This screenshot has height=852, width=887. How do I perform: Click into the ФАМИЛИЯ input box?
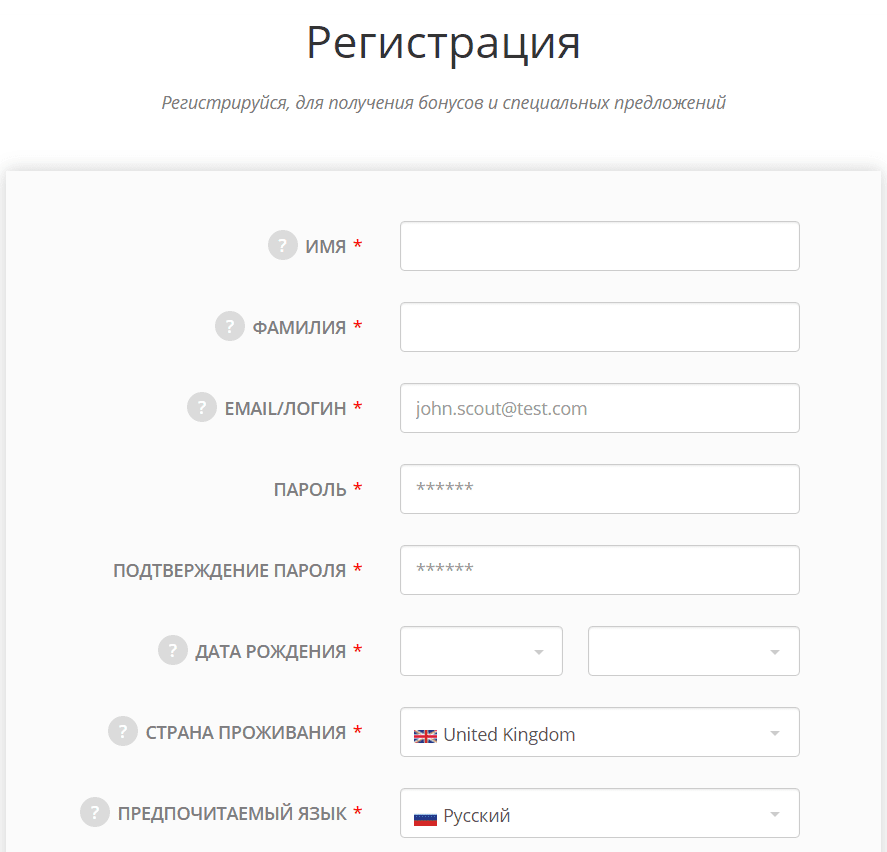599,327
